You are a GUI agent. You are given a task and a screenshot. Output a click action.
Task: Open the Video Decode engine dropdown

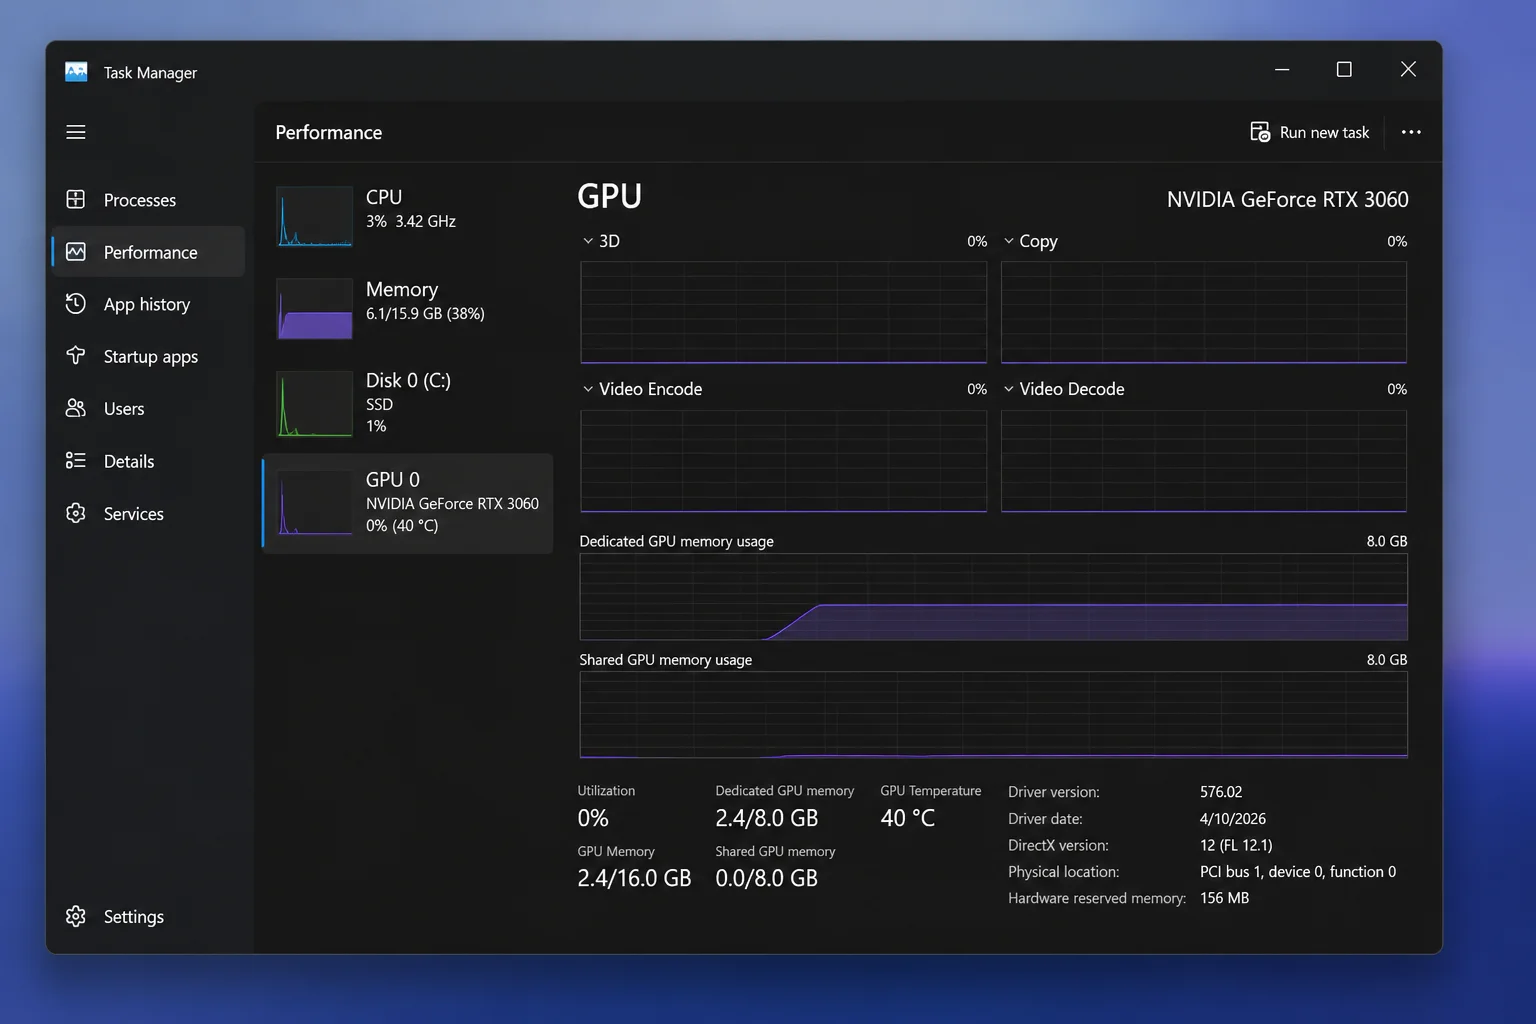[x=1009, y=389]
